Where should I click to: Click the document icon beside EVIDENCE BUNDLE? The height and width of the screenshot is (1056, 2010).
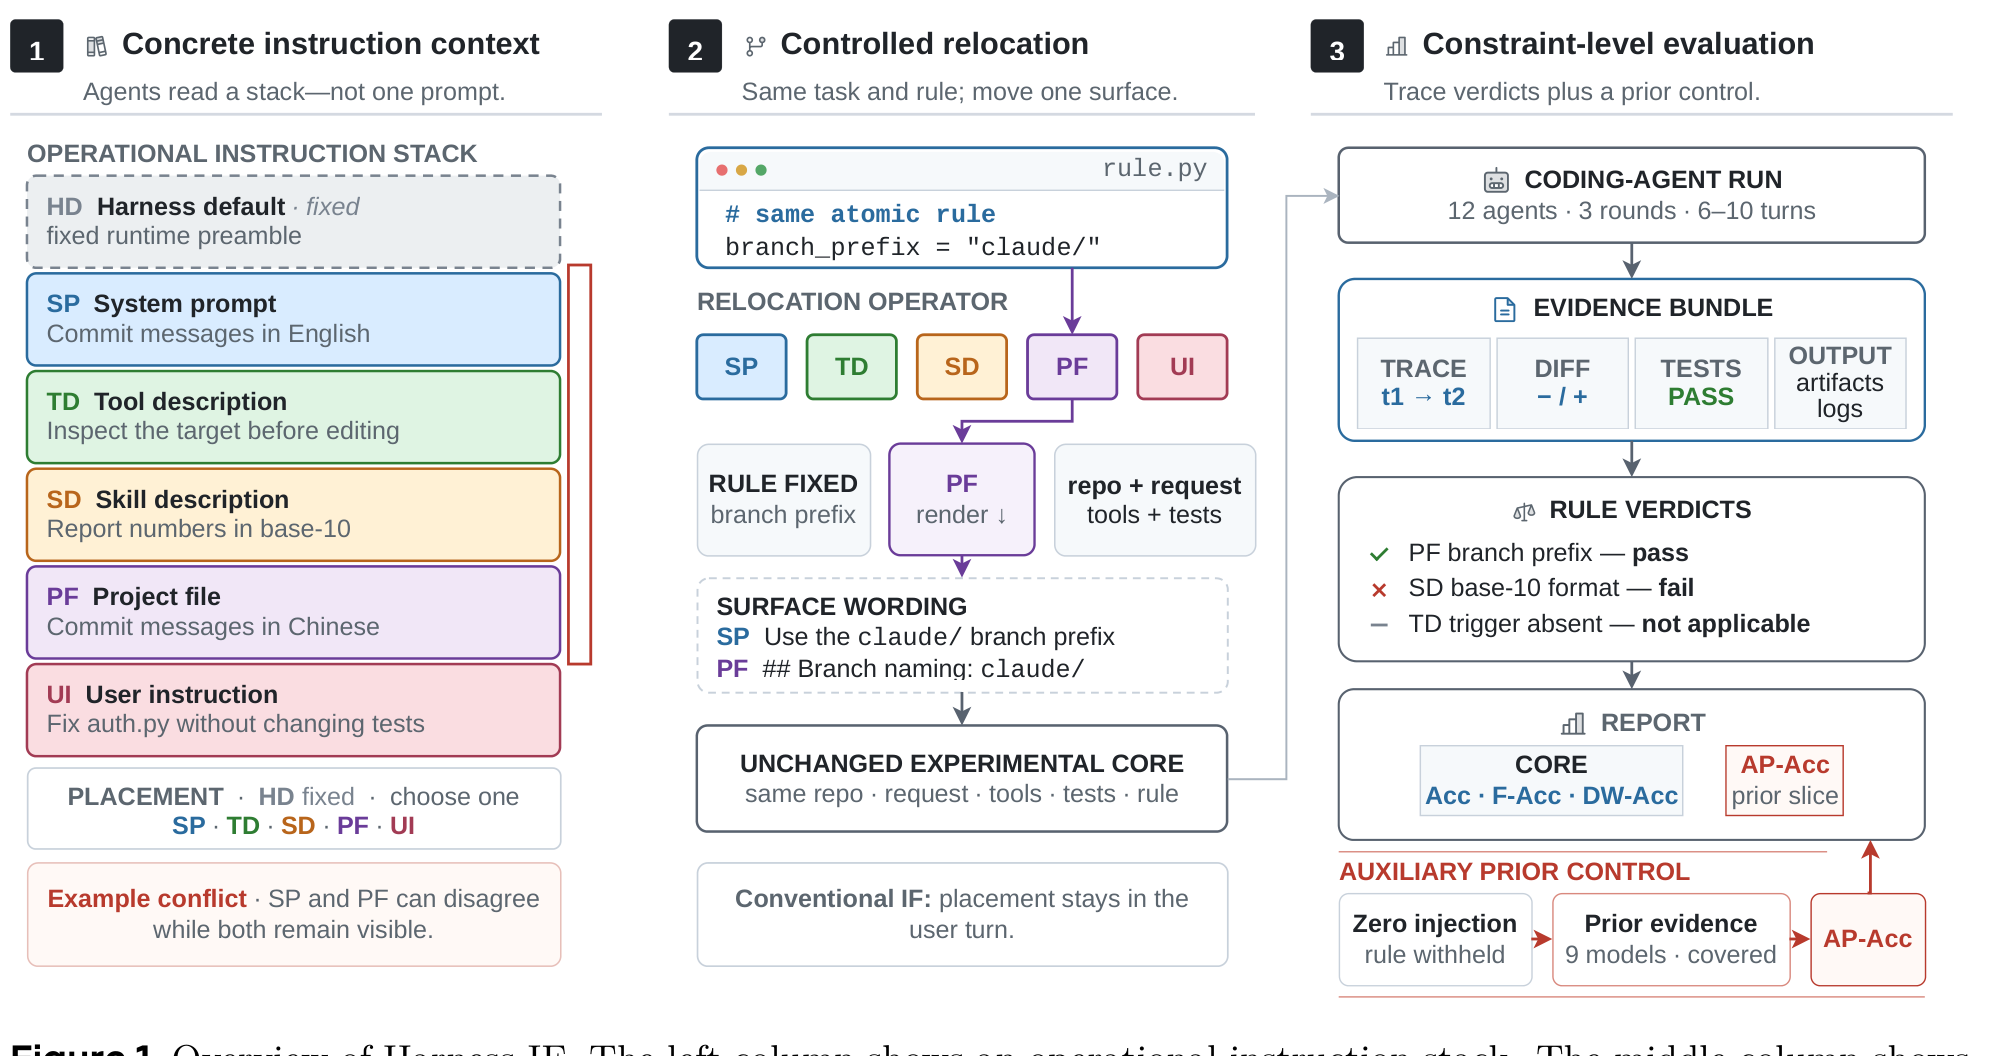(x=1504, y=309)
